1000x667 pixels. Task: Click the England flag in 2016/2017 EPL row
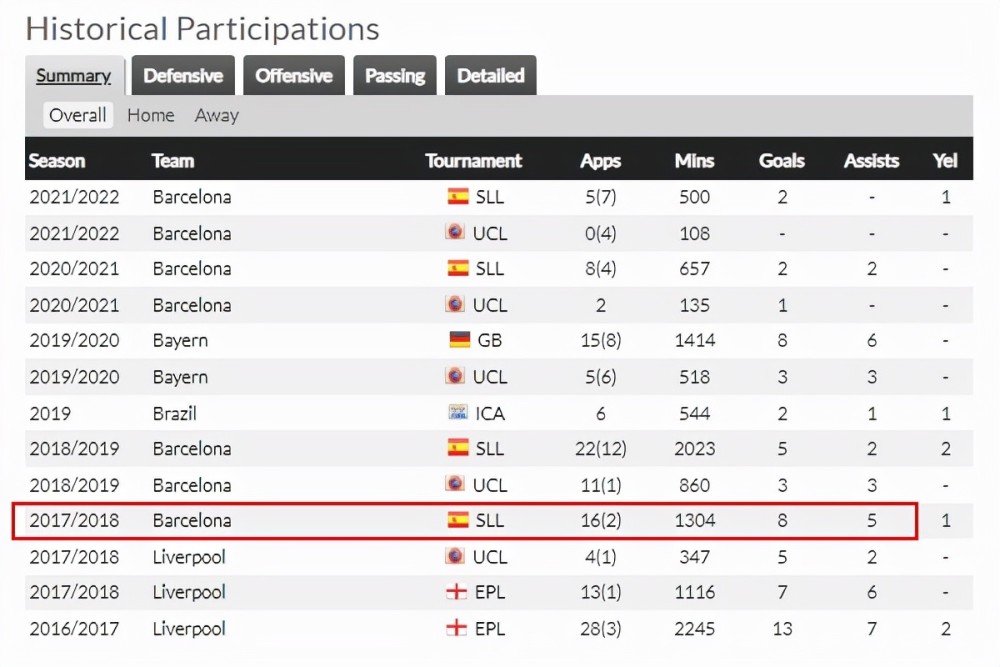tap(457, 628)
